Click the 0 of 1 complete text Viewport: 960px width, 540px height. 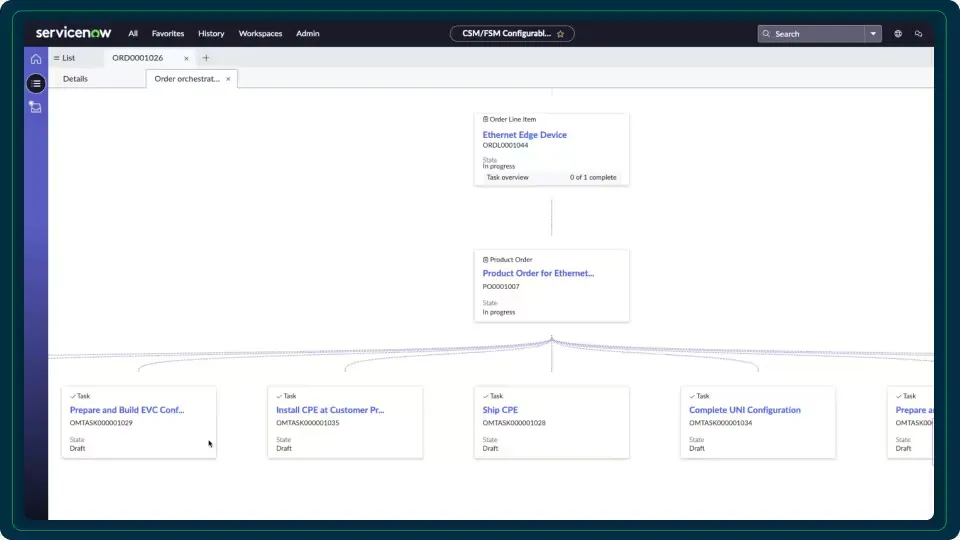(593, 178)
